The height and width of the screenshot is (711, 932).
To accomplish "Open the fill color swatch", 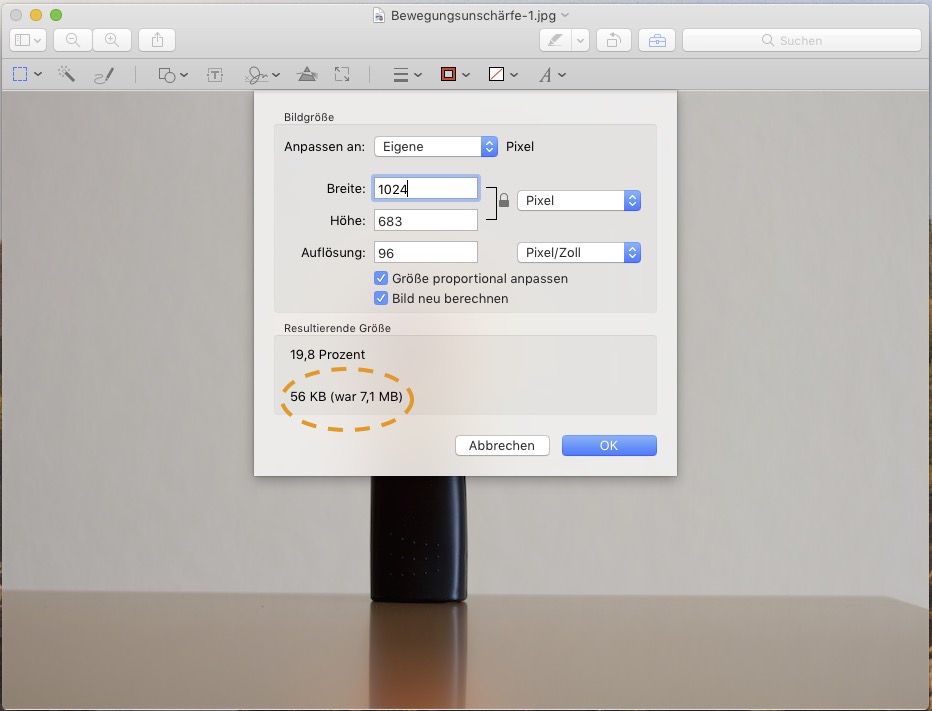I will pos(496,74).
